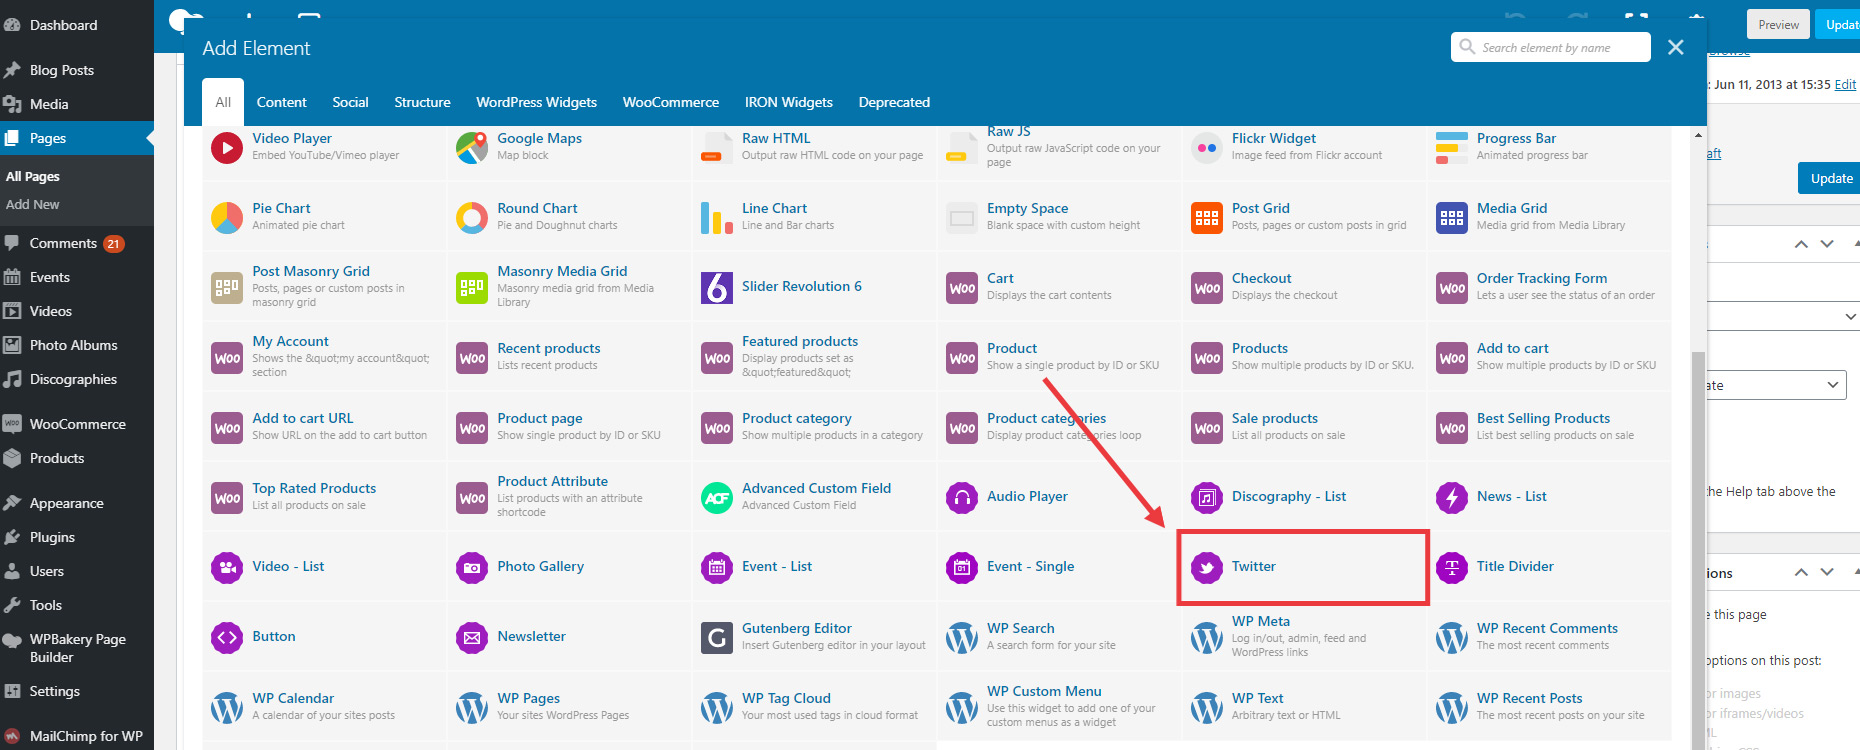This screenshot has height=750, width=1860.
Task: Add the Post Masonry Grid icon
Action: [227, 288]
